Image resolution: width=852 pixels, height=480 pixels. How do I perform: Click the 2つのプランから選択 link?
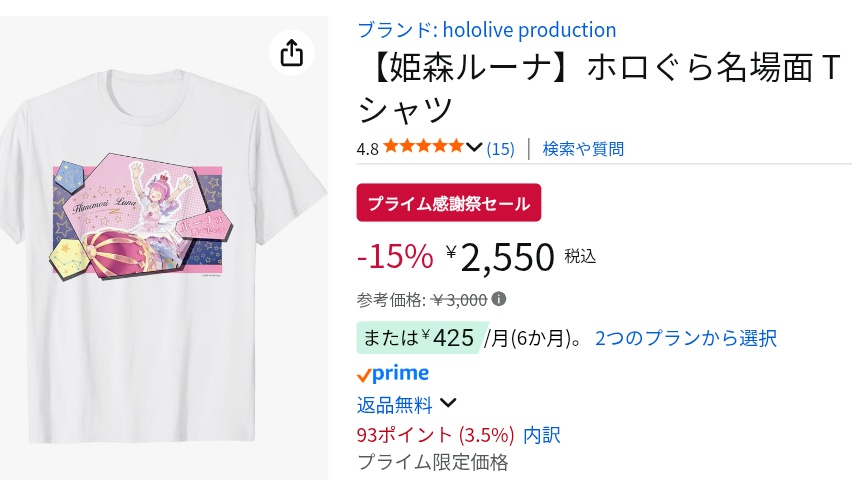pos(686,338)
